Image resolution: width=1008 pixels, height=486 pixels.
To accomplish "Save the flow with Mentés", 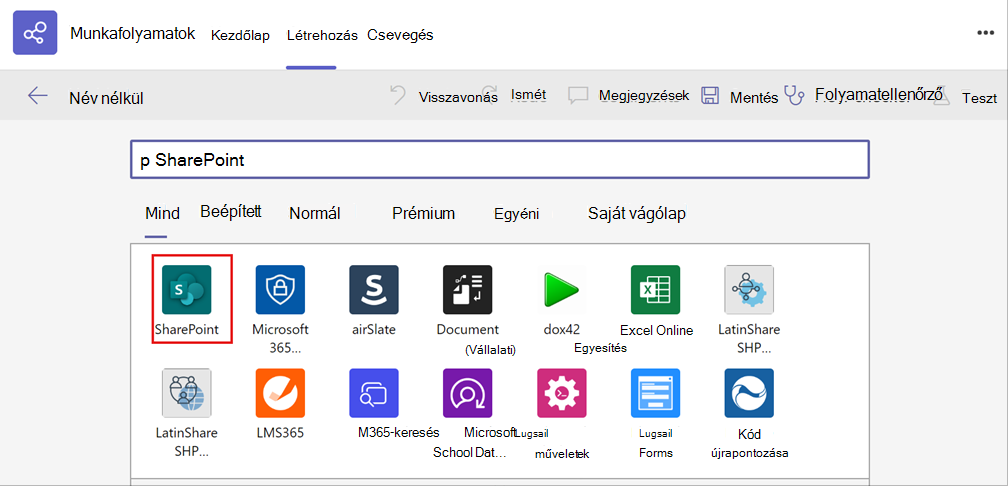I will pos(754,98).
